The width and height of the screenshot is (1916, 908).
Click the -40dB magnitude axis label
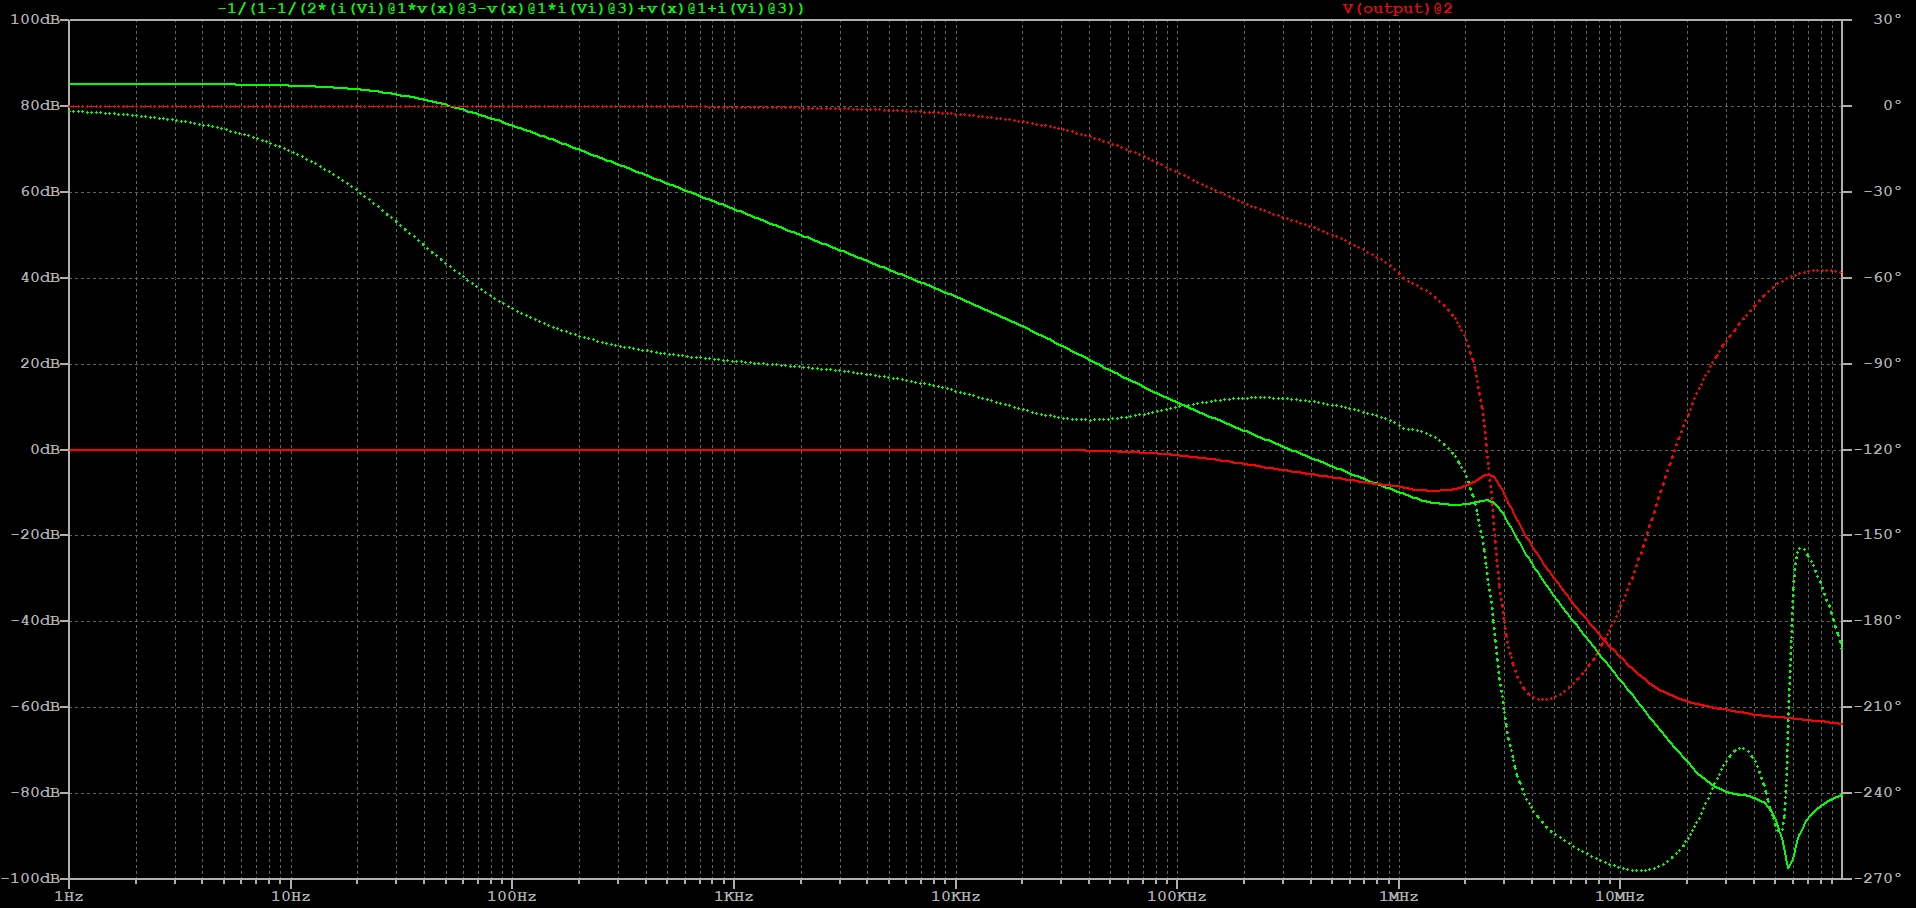34,621
